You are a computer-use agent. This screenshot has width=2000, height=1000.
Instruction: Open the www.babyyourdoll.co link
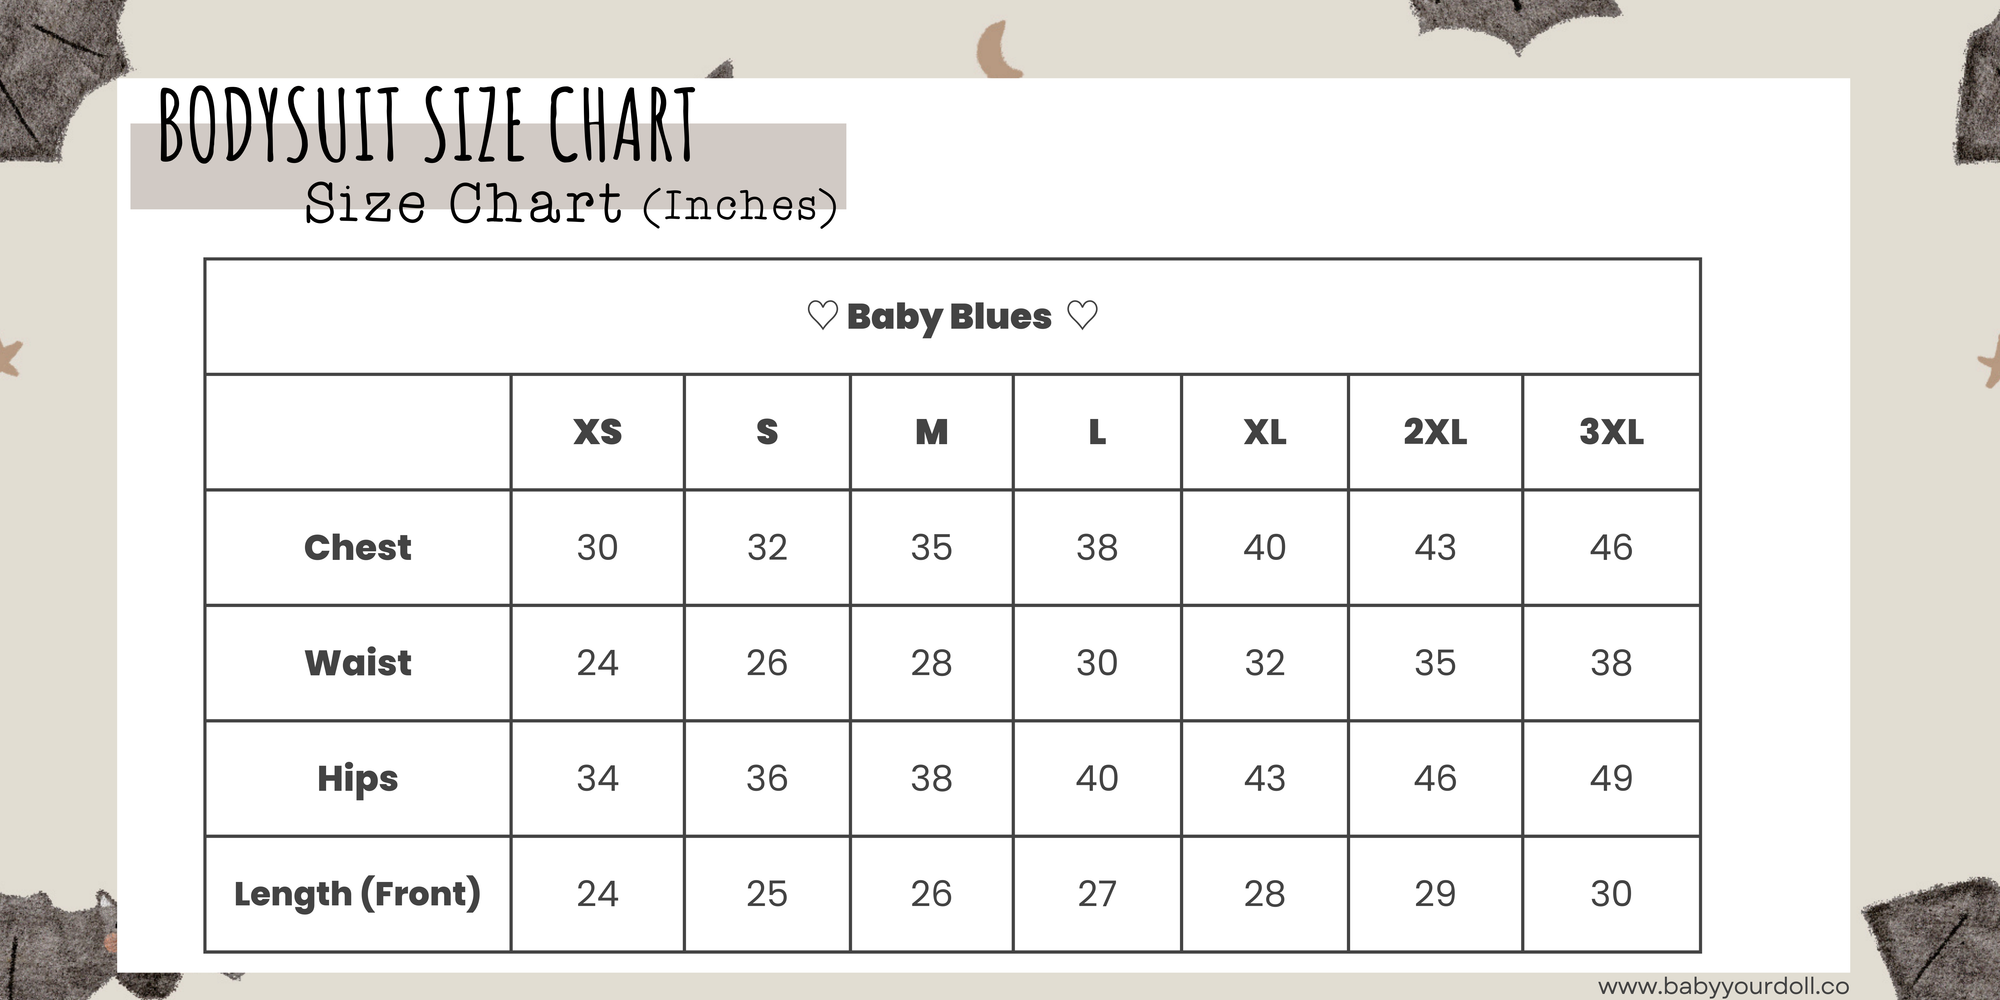coord(1723,987)
